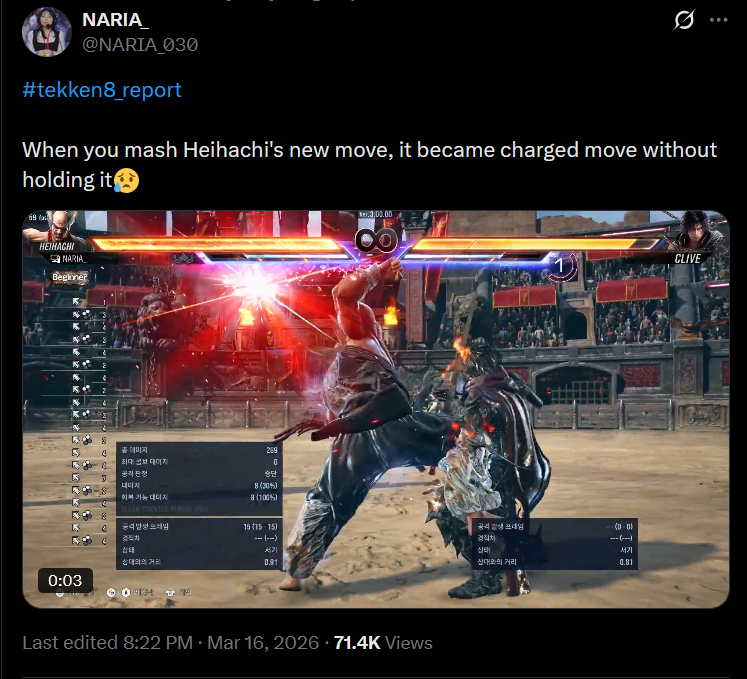Click the infinity round timer icon
747x679 pixels.
click(376, 240)
